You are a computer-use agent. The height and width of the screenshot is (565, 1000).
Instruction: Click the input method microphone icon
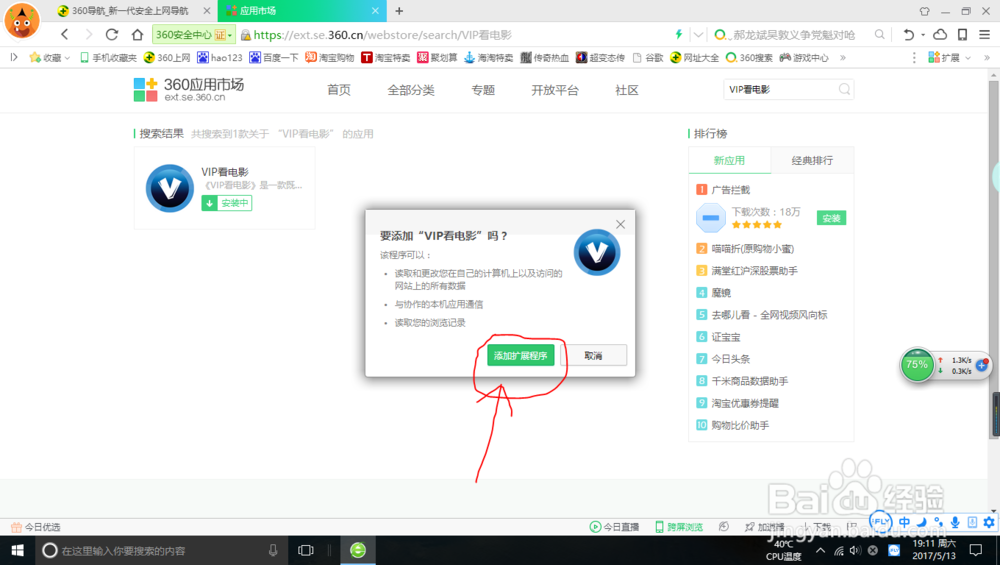tap(955, 522)
